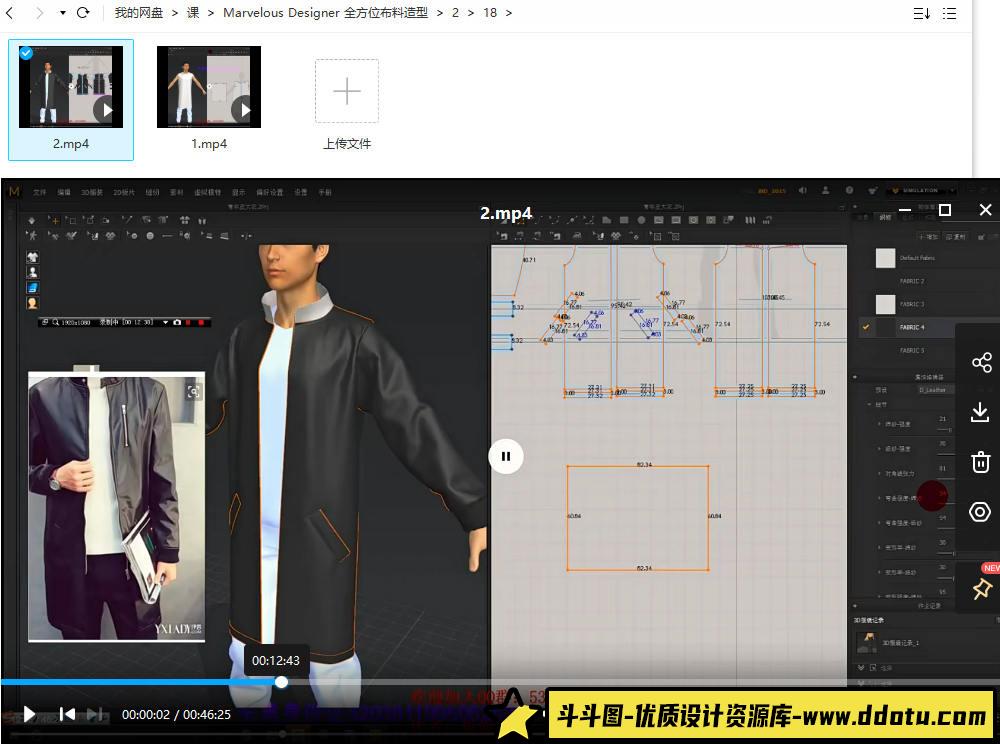Delete the file with the trash icon
This screenshot has width=1000, height=744.
tap(980, 462)
